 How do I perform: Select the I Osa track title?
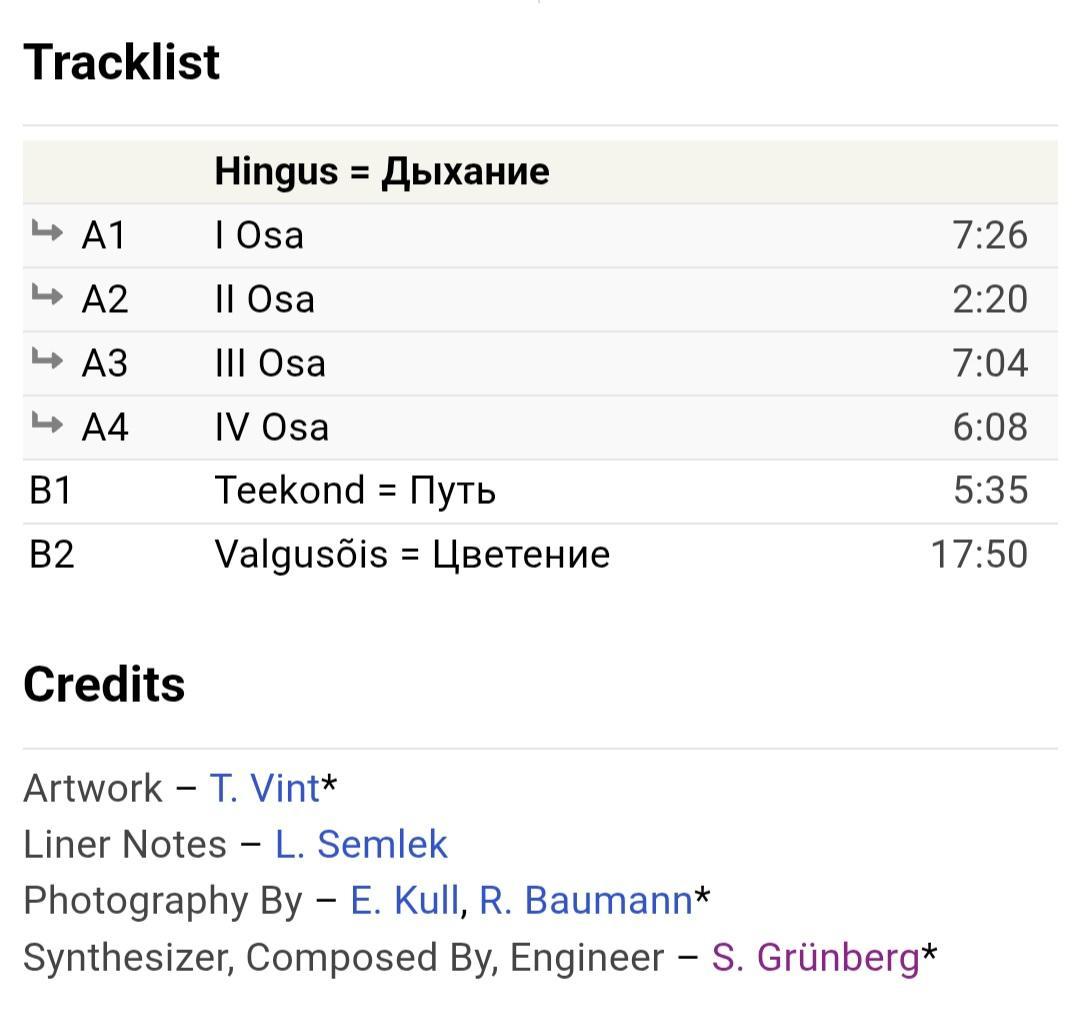(259, 235)
